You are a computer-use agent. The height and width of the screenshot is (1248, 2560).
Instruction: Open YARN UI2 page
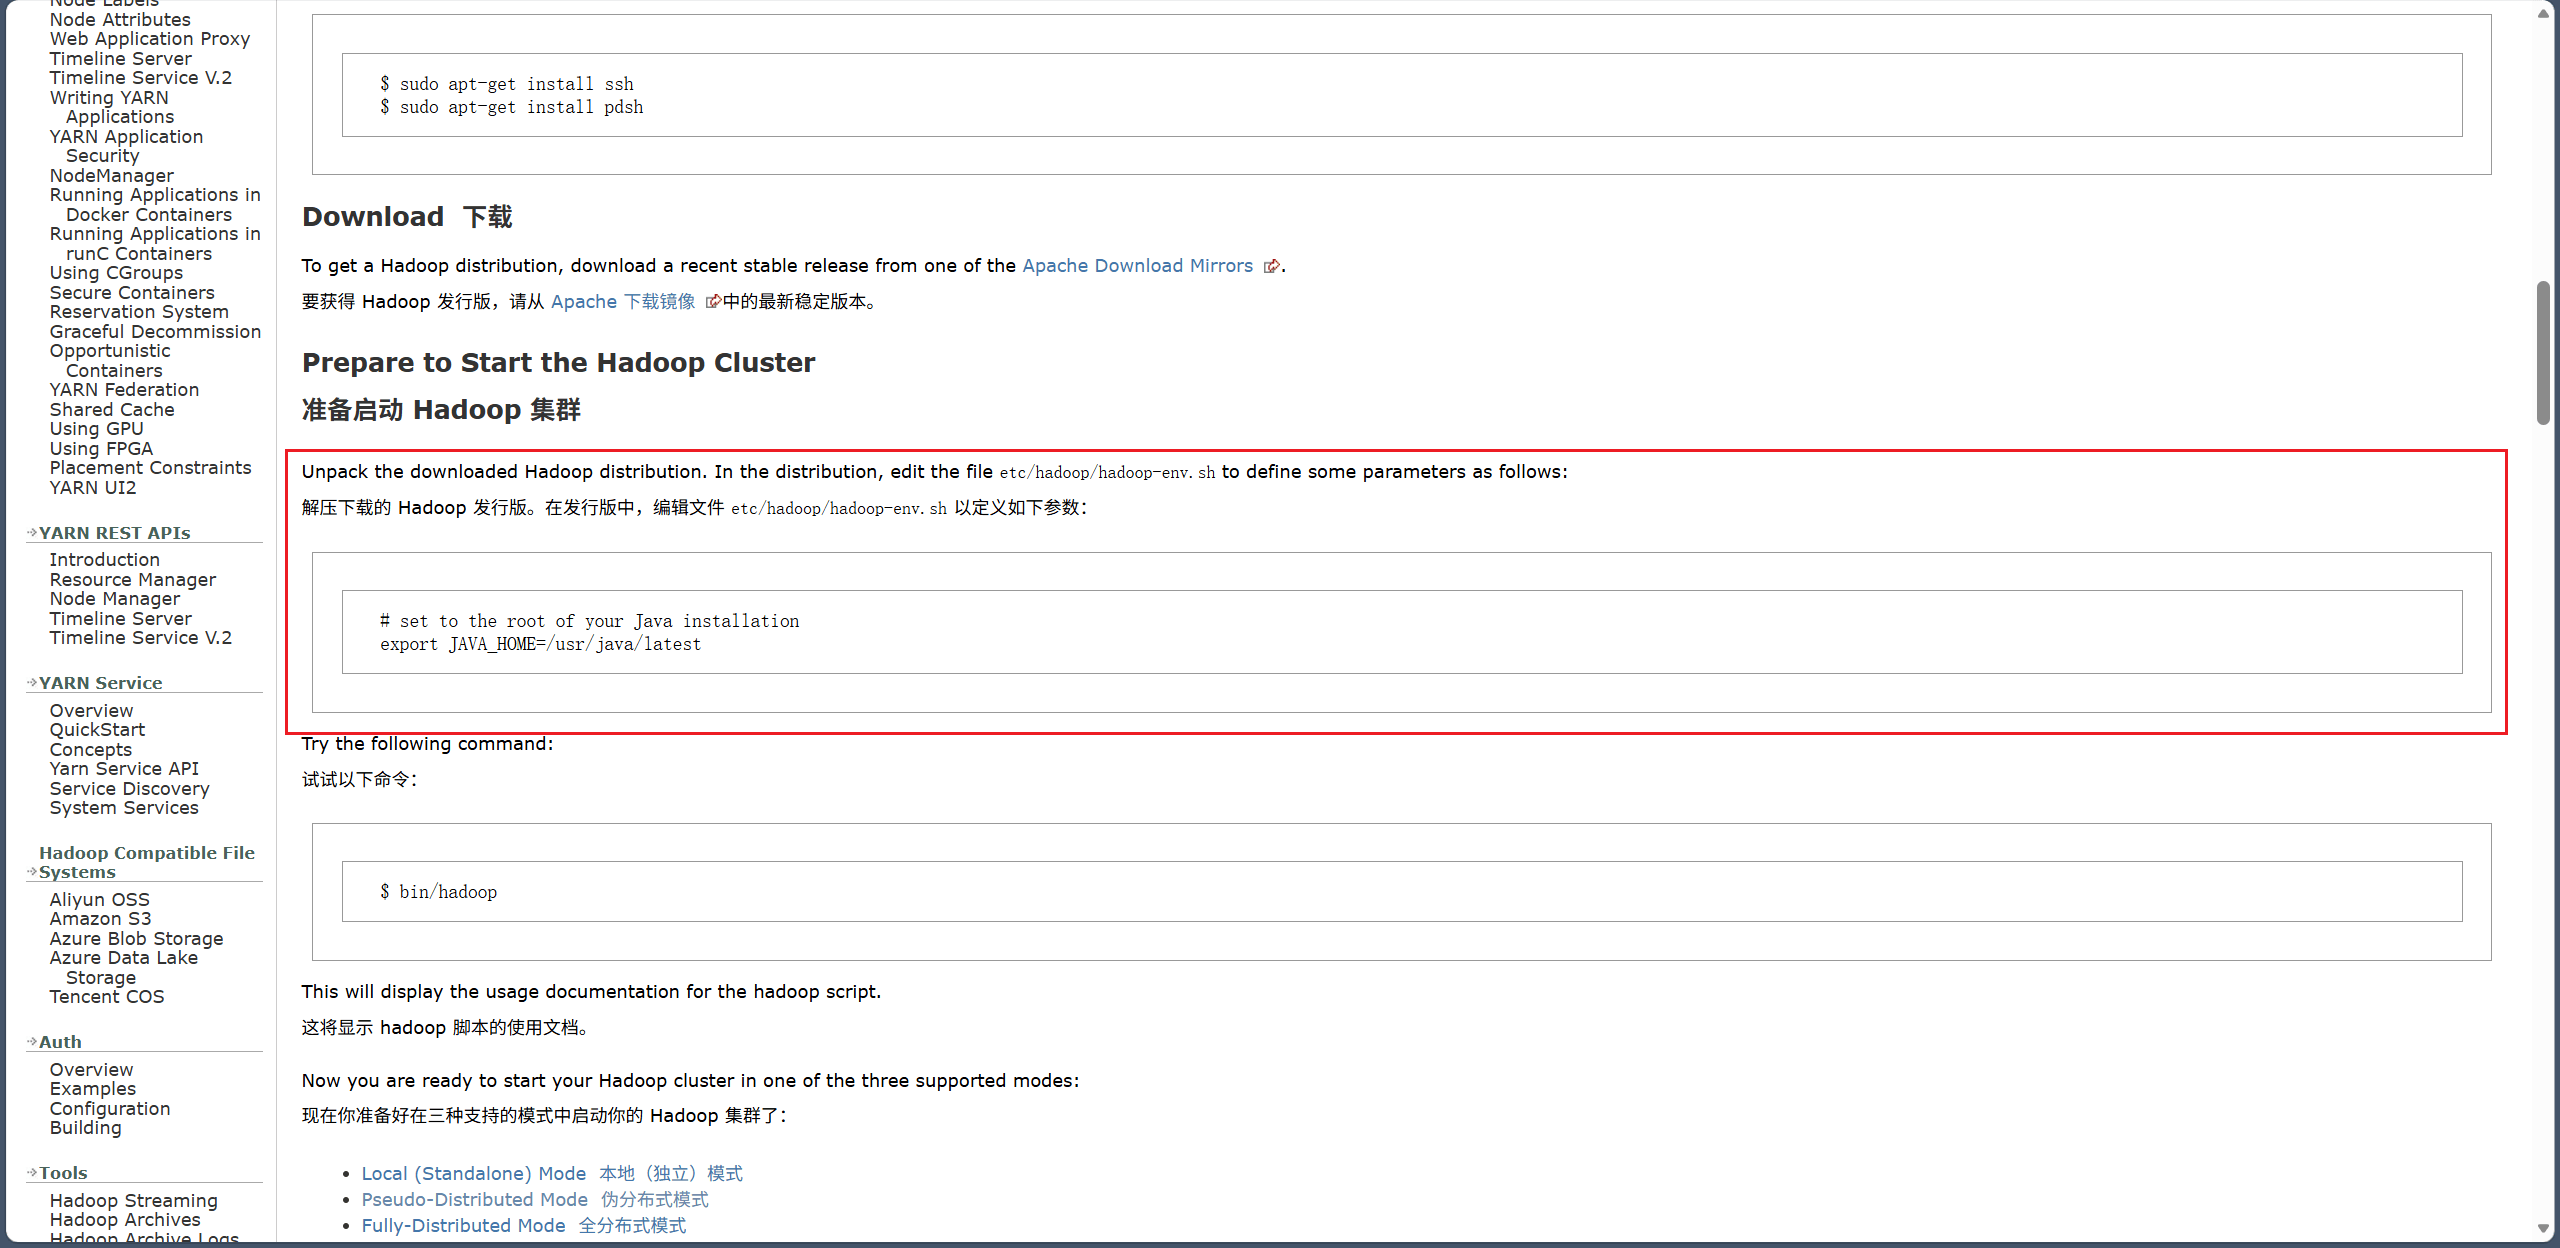click(93, 488)
